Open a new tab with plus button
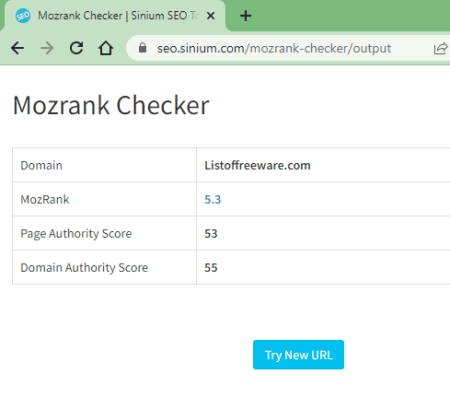The width and height of the screenshot is (450, 397). (x=246, y=16)
